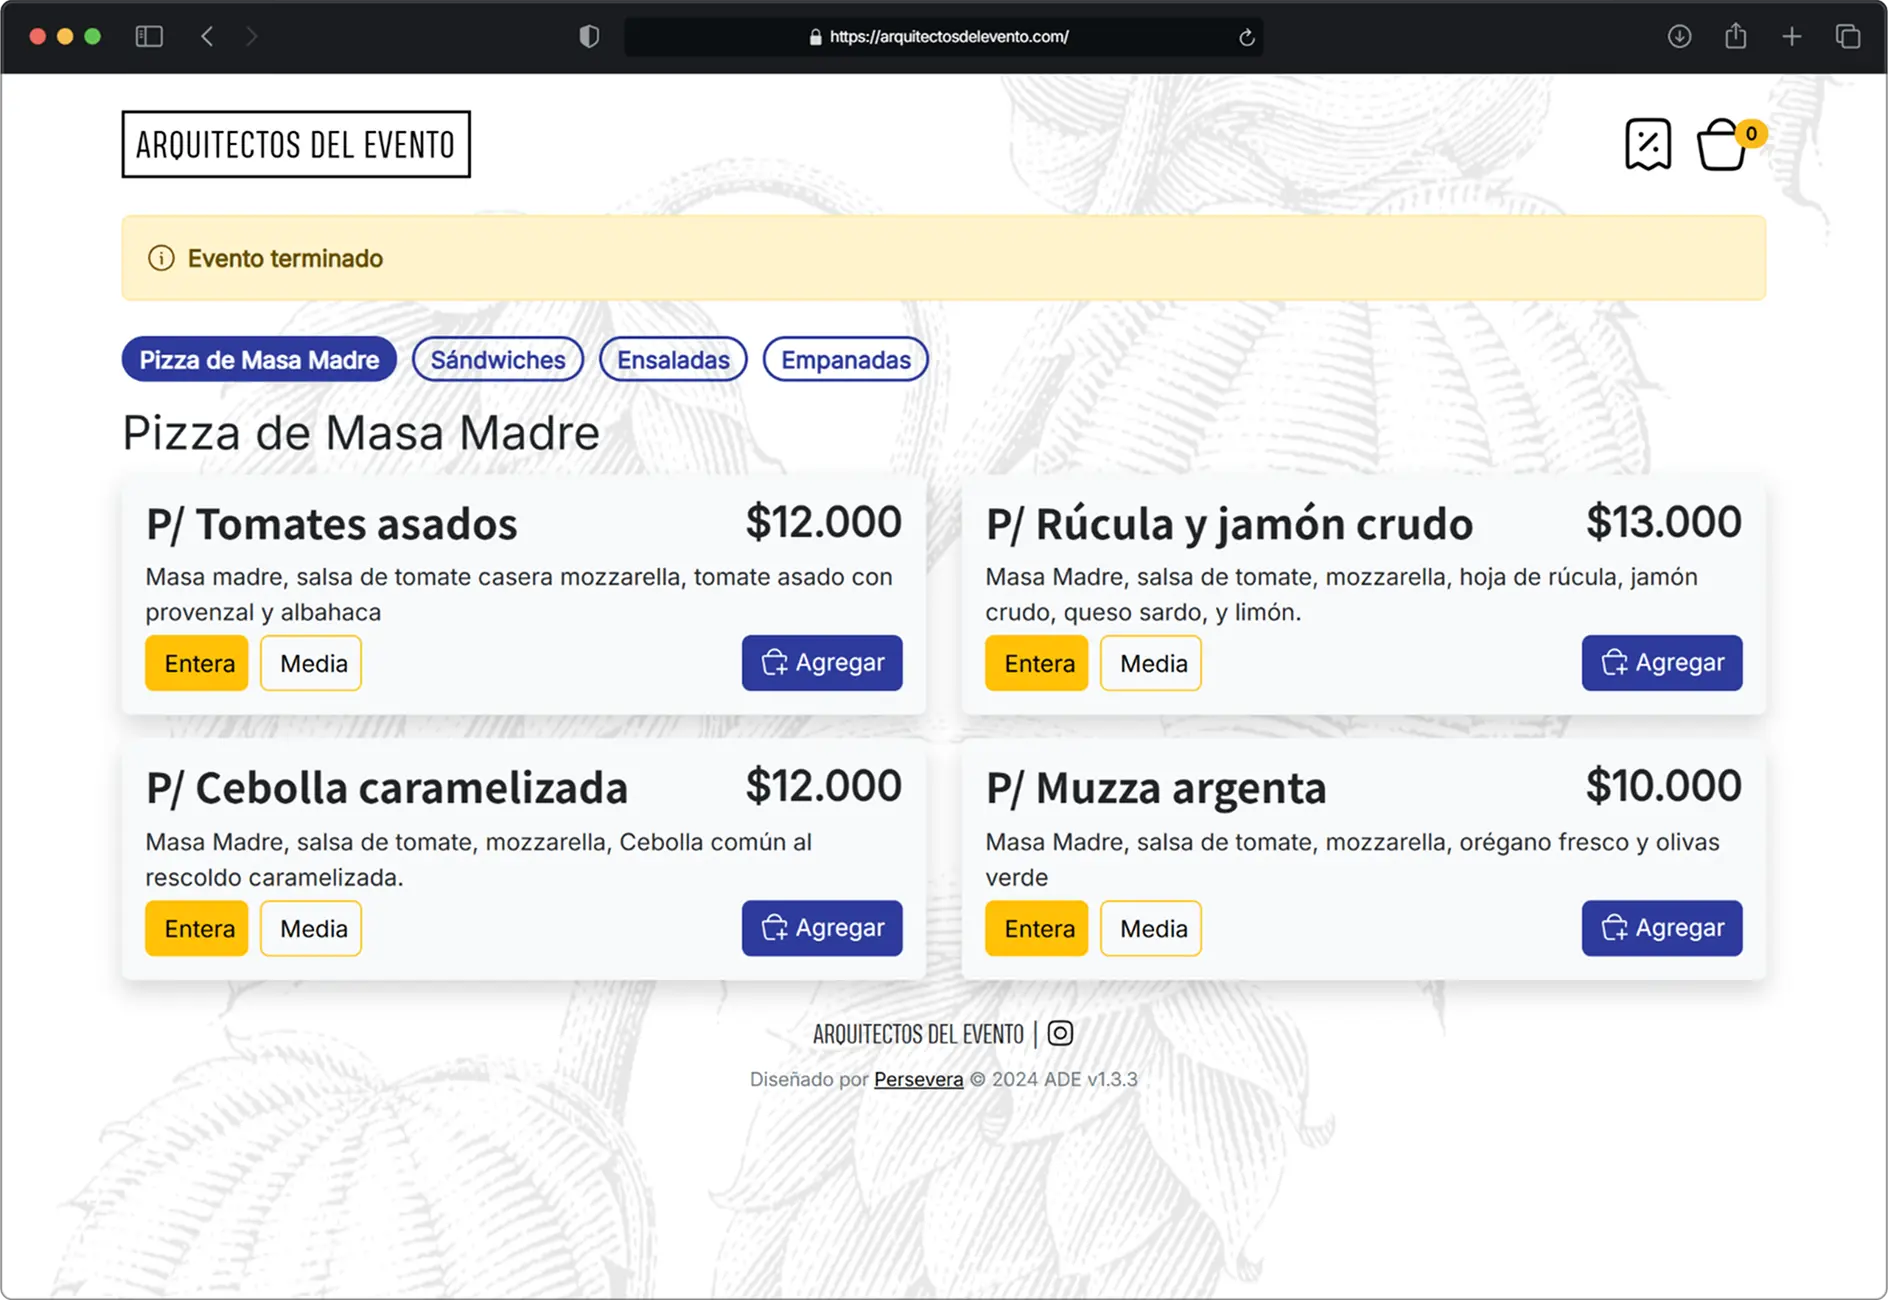Choose Entera for Cebolla caramelizada

(x=197, y=928)
